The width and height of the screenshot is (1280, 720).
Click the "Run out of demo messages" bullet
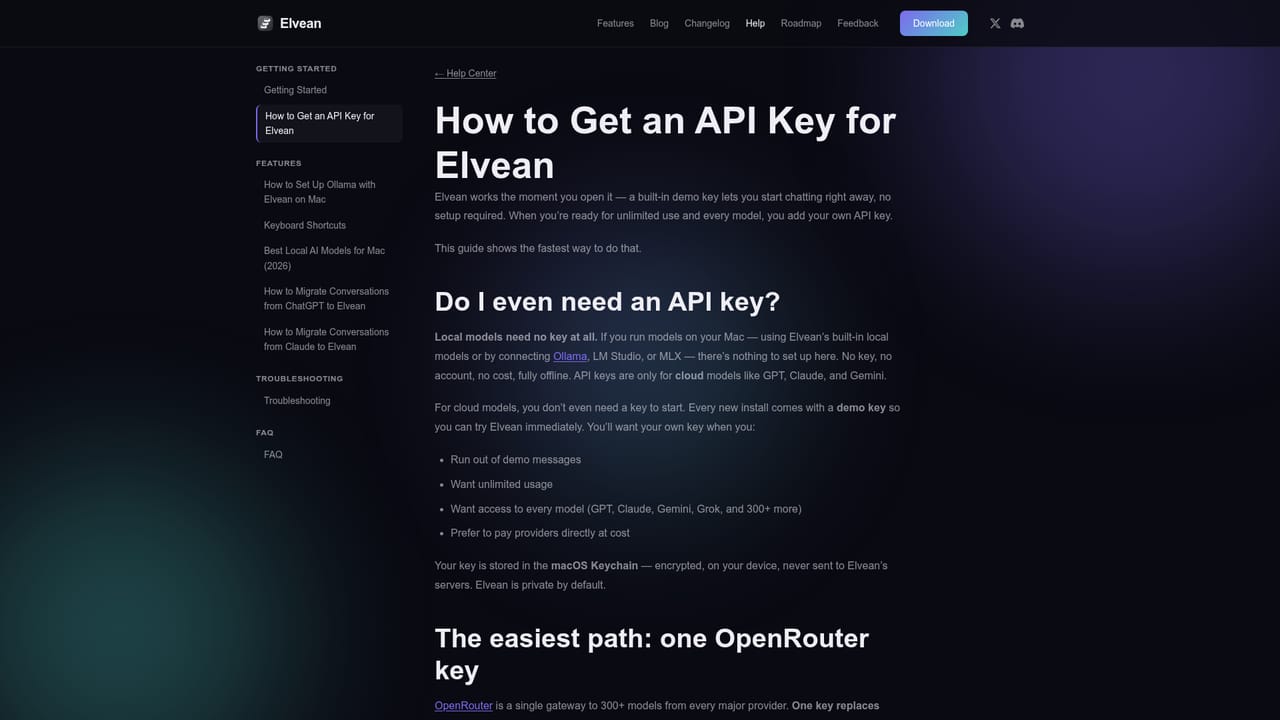(x=516, y=460)
